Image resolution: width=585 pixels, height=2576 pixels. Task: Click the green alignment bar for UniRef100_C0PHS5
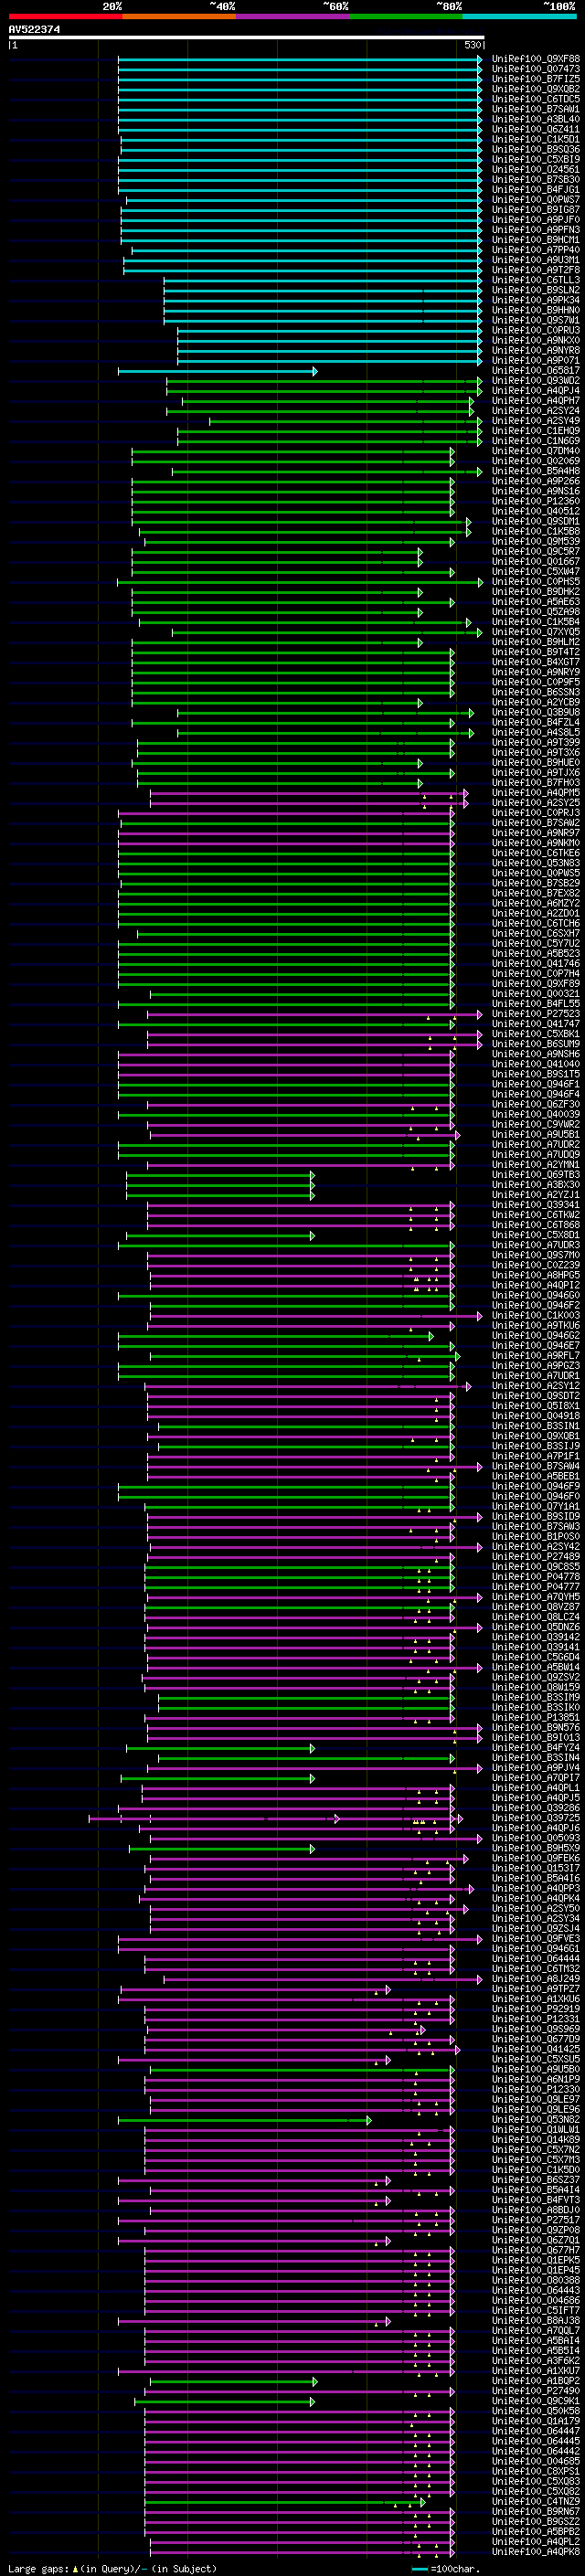tap(300, 582)
